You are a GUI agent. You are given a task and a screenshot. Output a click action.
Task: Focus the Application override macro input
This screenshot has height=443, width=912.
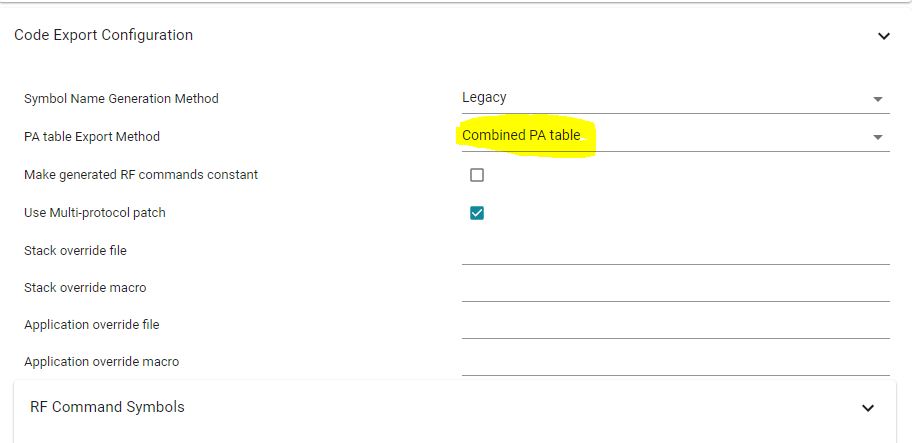point(675,362)
